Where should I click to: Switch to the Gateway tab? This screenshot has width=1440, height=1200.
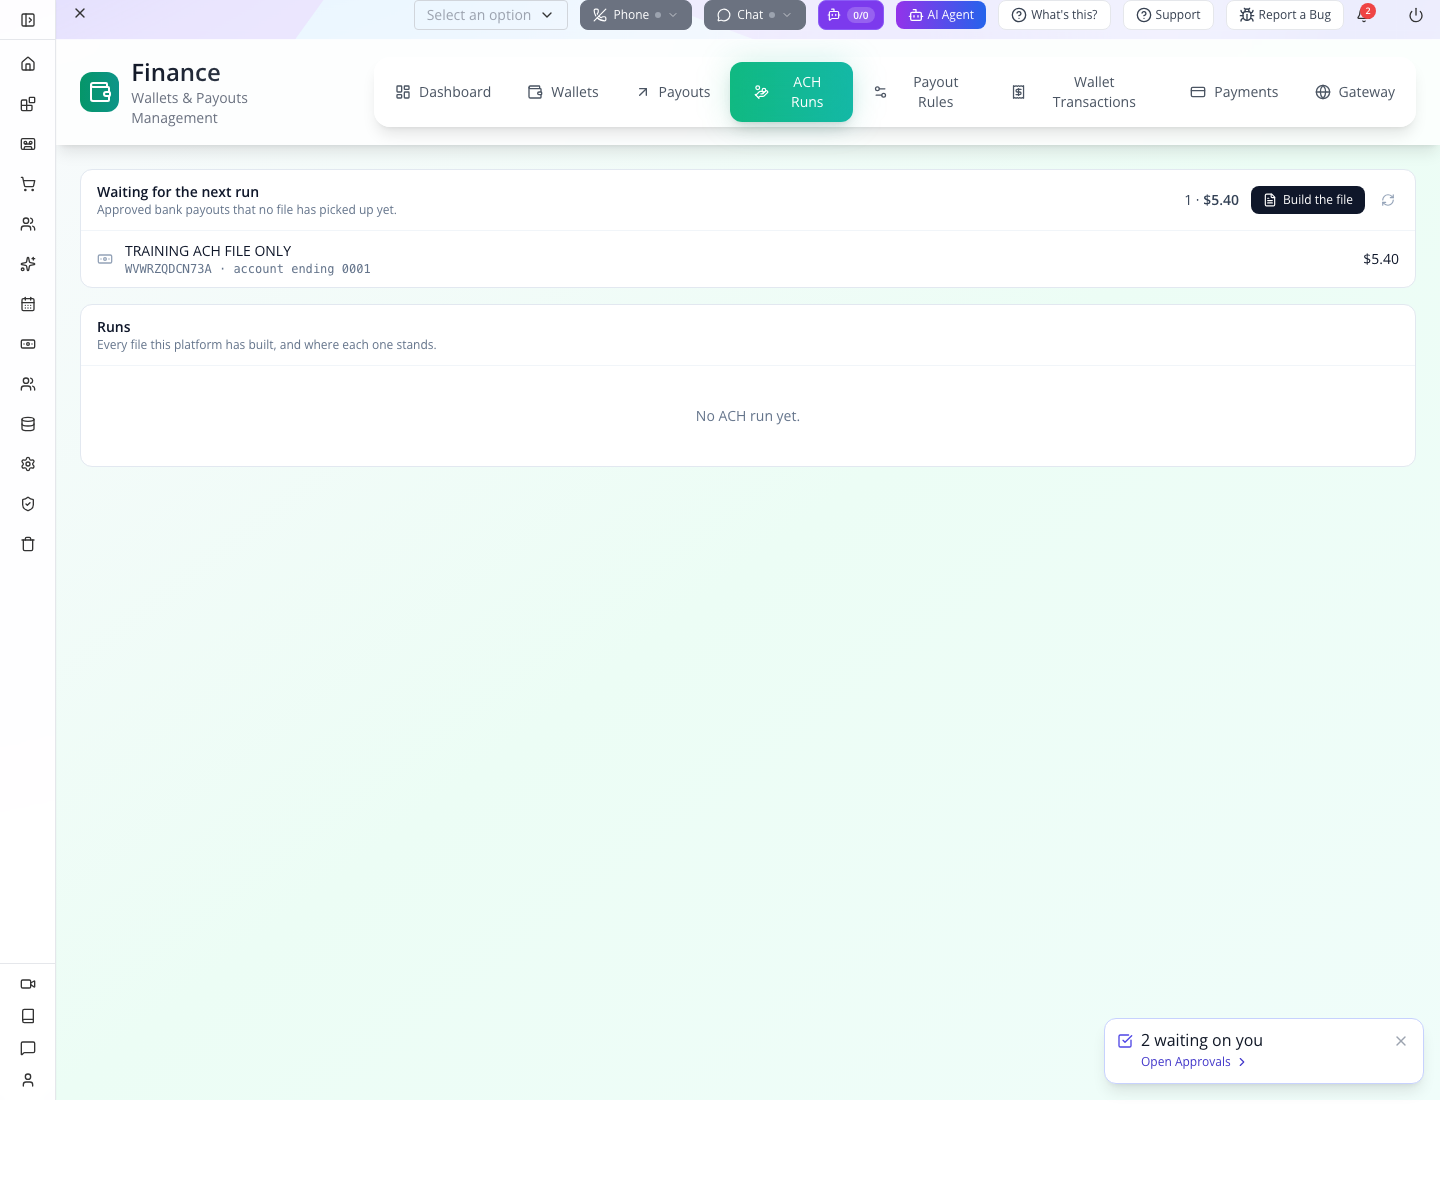pyautogui.click(x=1355, y=92)
